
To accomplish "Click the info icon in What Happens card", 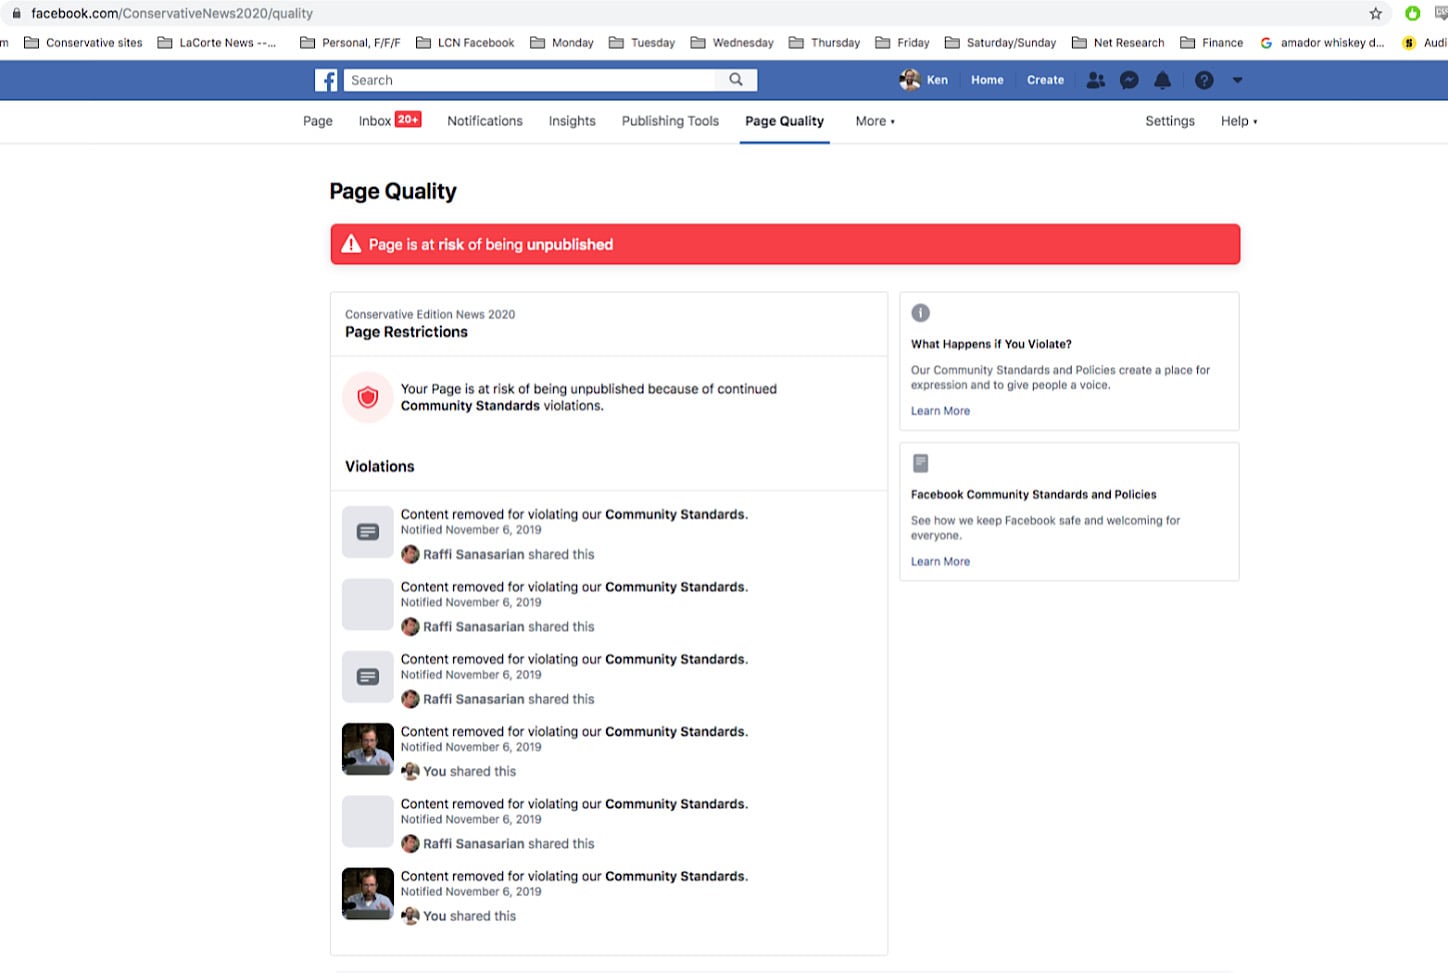I will click(x=921, y=313).
